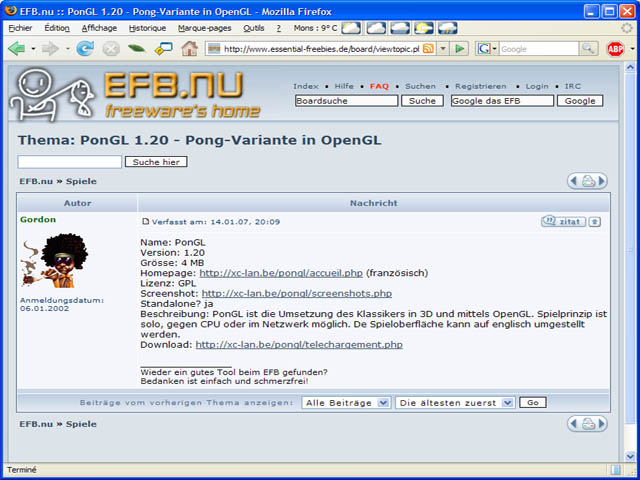
Task: Click the go-to-top arrow icon beside zitat
Action: (595, 222)
